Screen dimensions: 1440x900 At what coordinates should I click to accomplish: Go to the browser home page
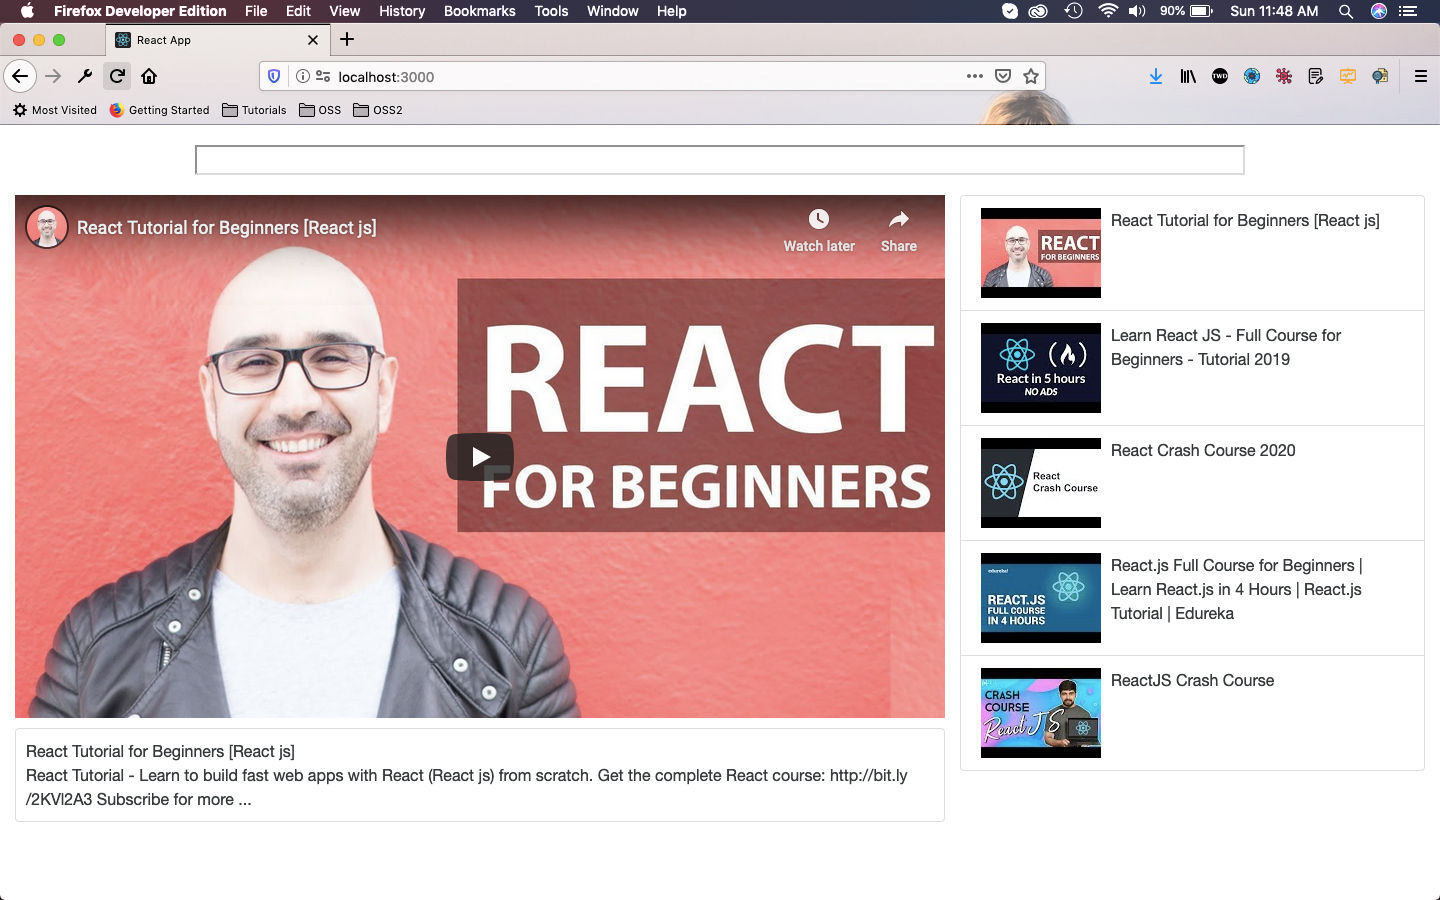[149, 76]
